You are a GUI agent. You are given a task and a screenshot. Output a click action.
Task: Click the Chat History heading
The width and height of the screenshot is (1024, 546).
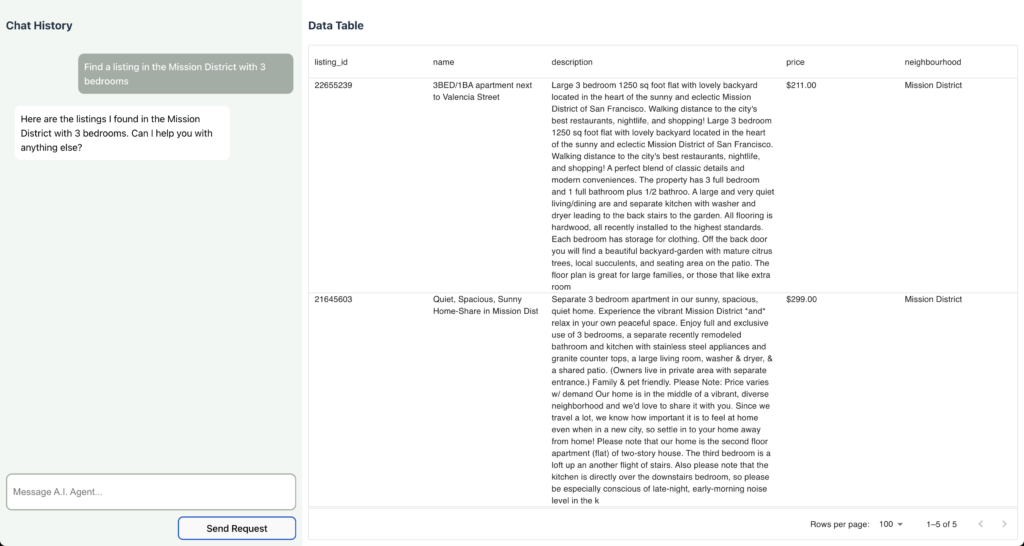(39, 26)
